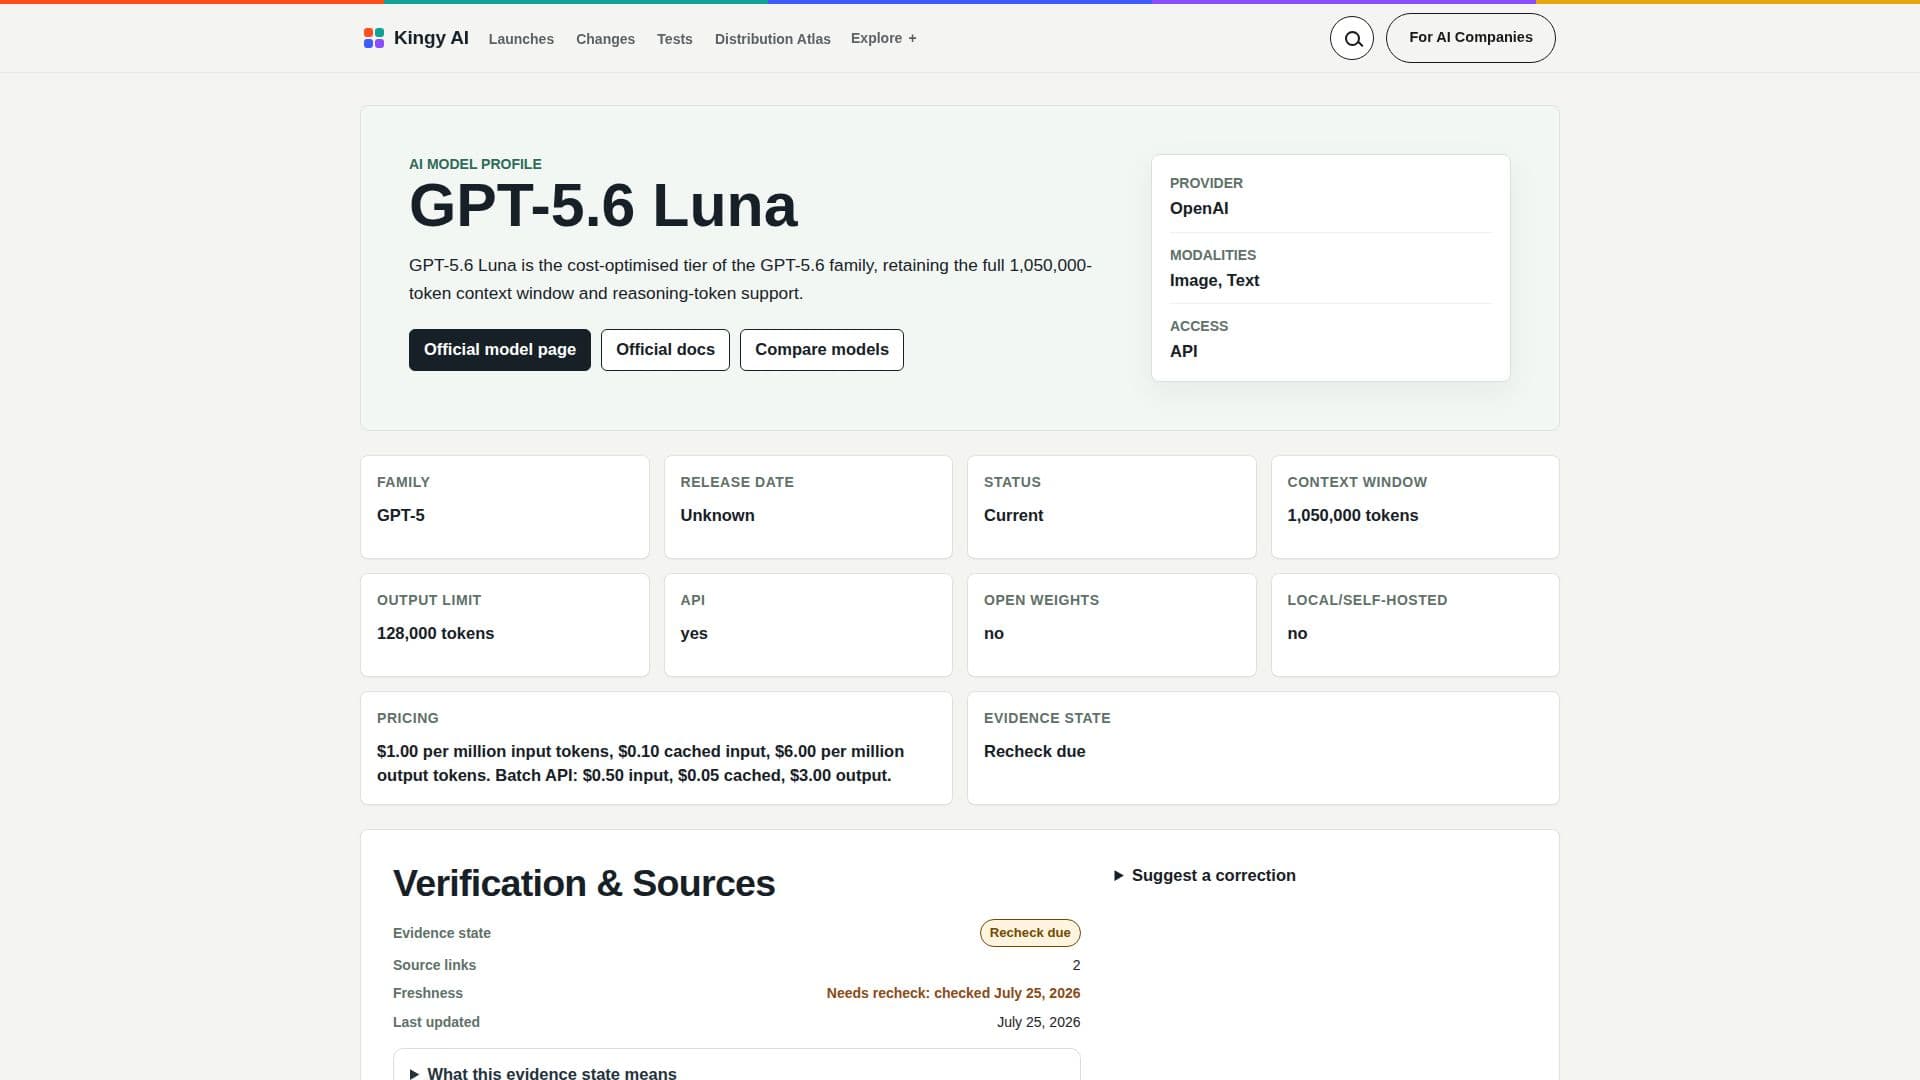
Task: Click the Current status value
Action: [x=1013, y=516]
